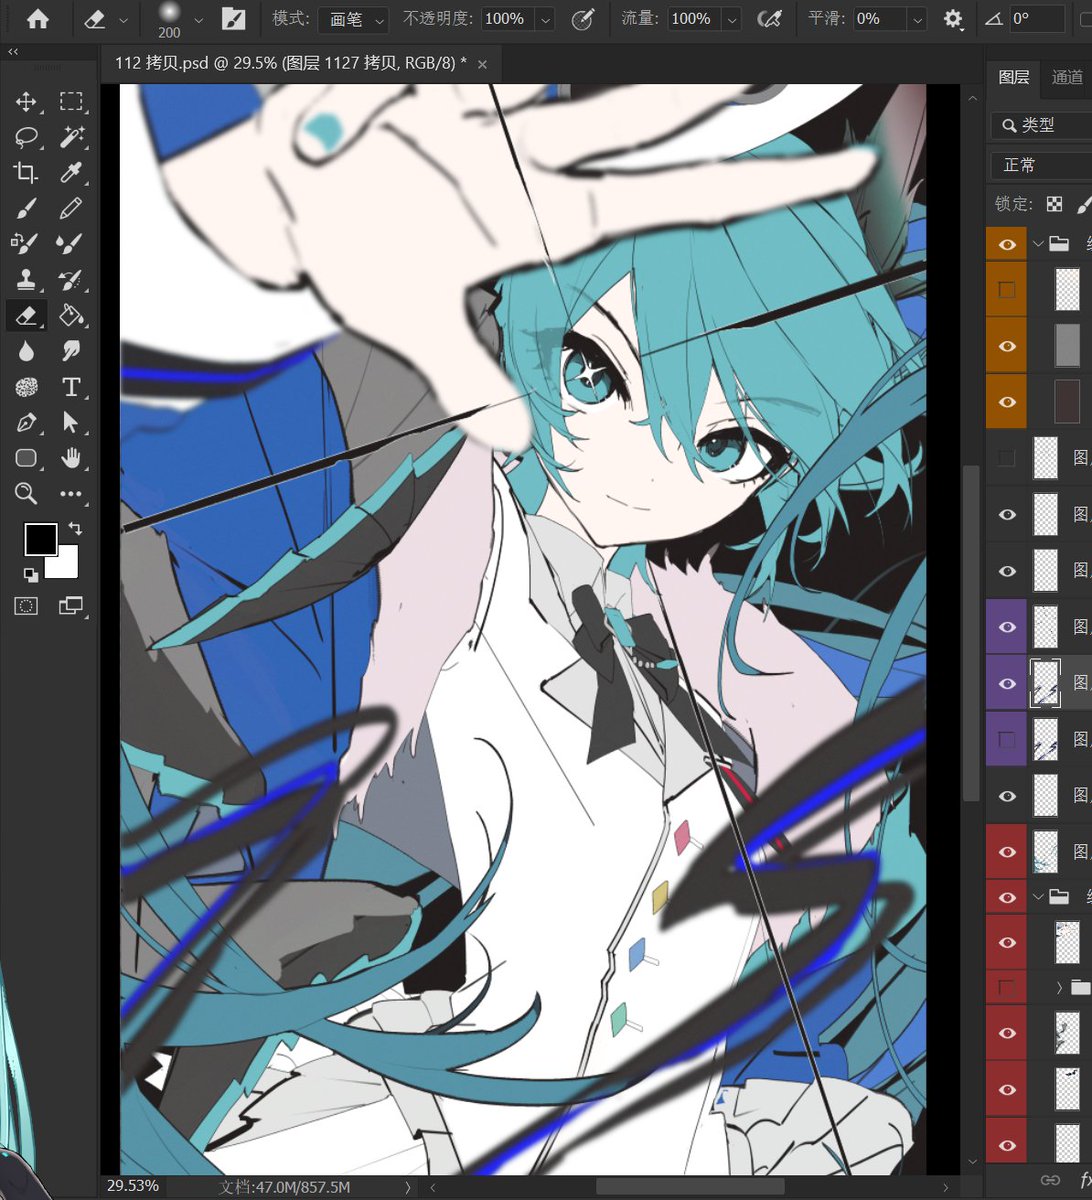Select the Blur tool
The width and height of the screenshot is (1092, 1200).
coord(26,351)
